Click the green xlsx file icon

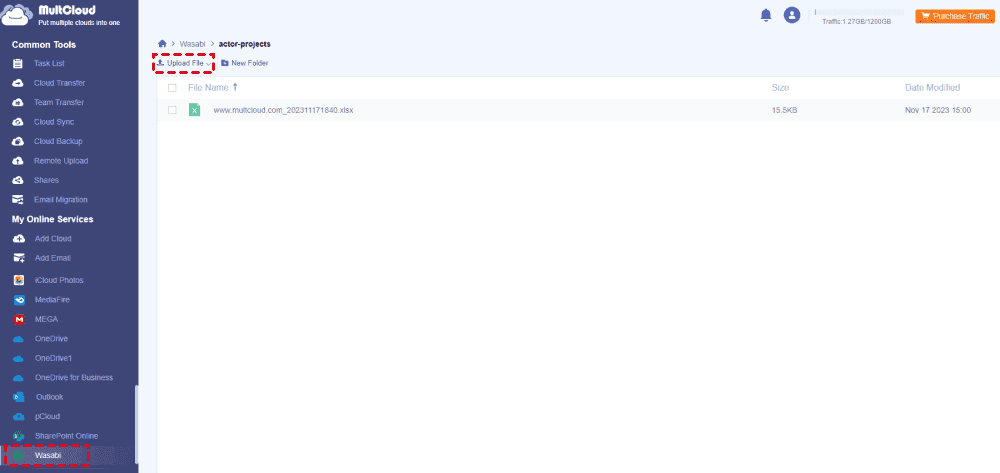coord(195,110)
